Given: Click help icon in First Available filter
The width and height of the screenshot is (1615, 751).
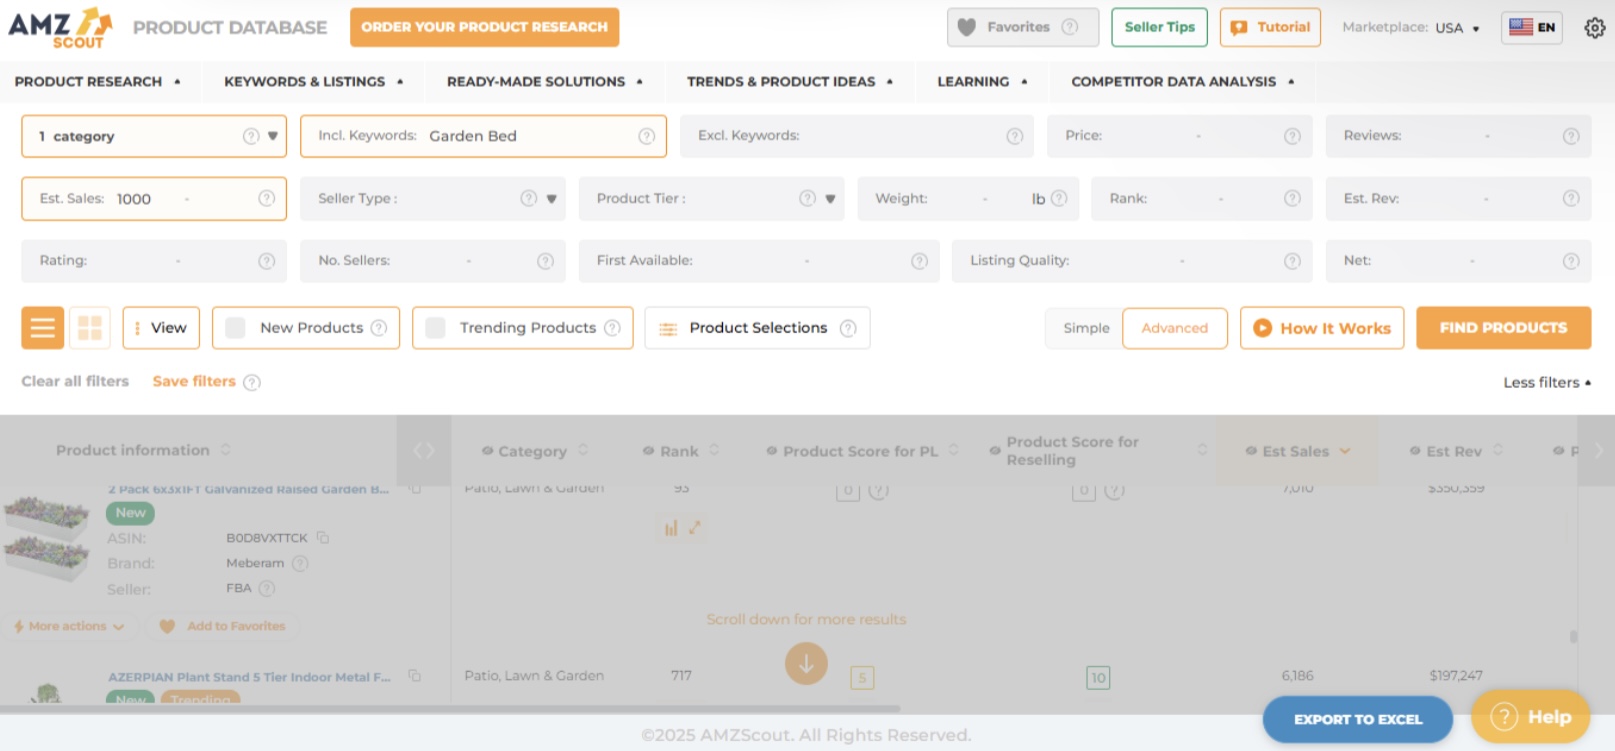Looking at the screenshot, I should tap(919, 261).
